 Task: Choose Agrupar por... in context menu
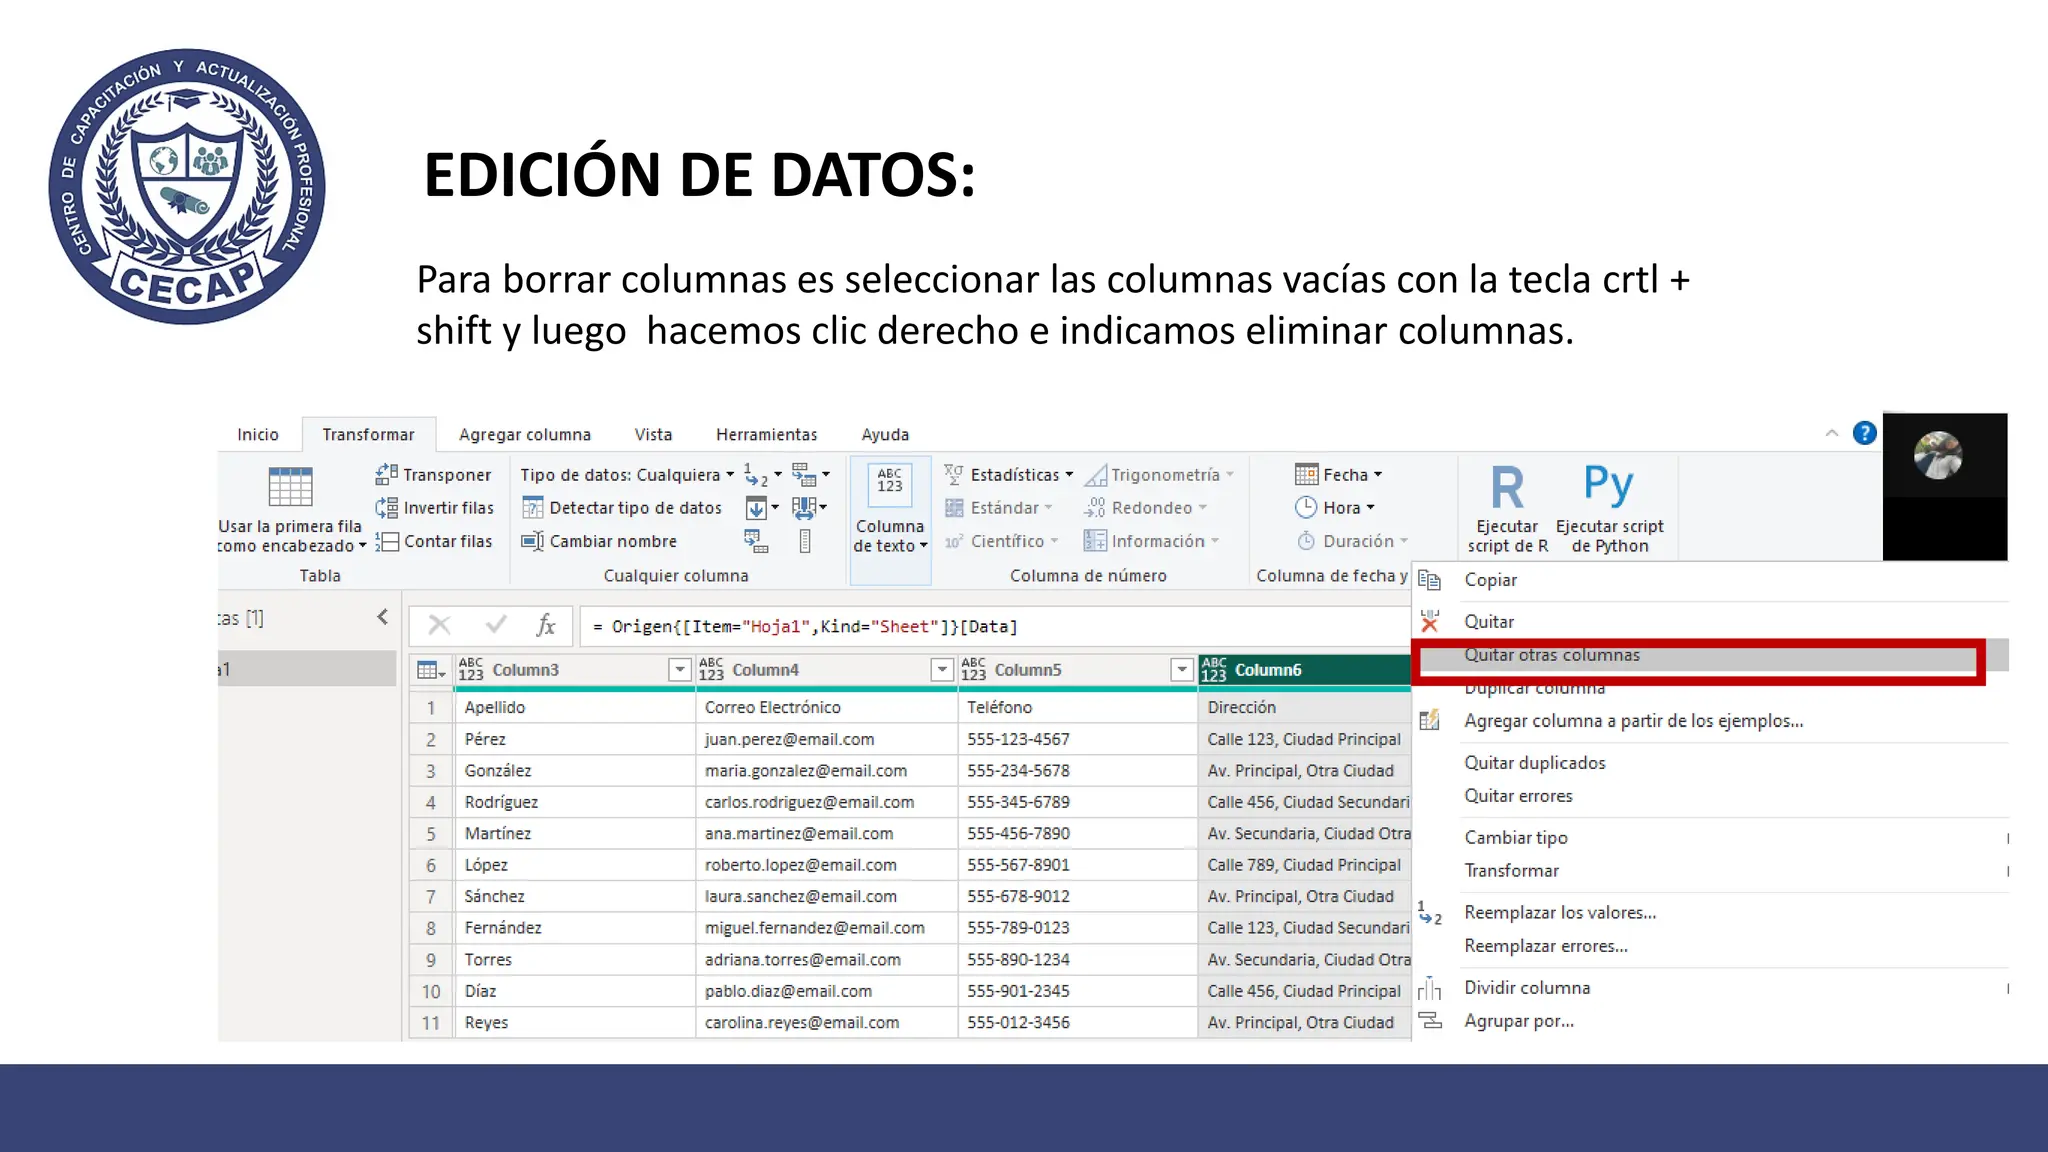pos(1711,1021)
